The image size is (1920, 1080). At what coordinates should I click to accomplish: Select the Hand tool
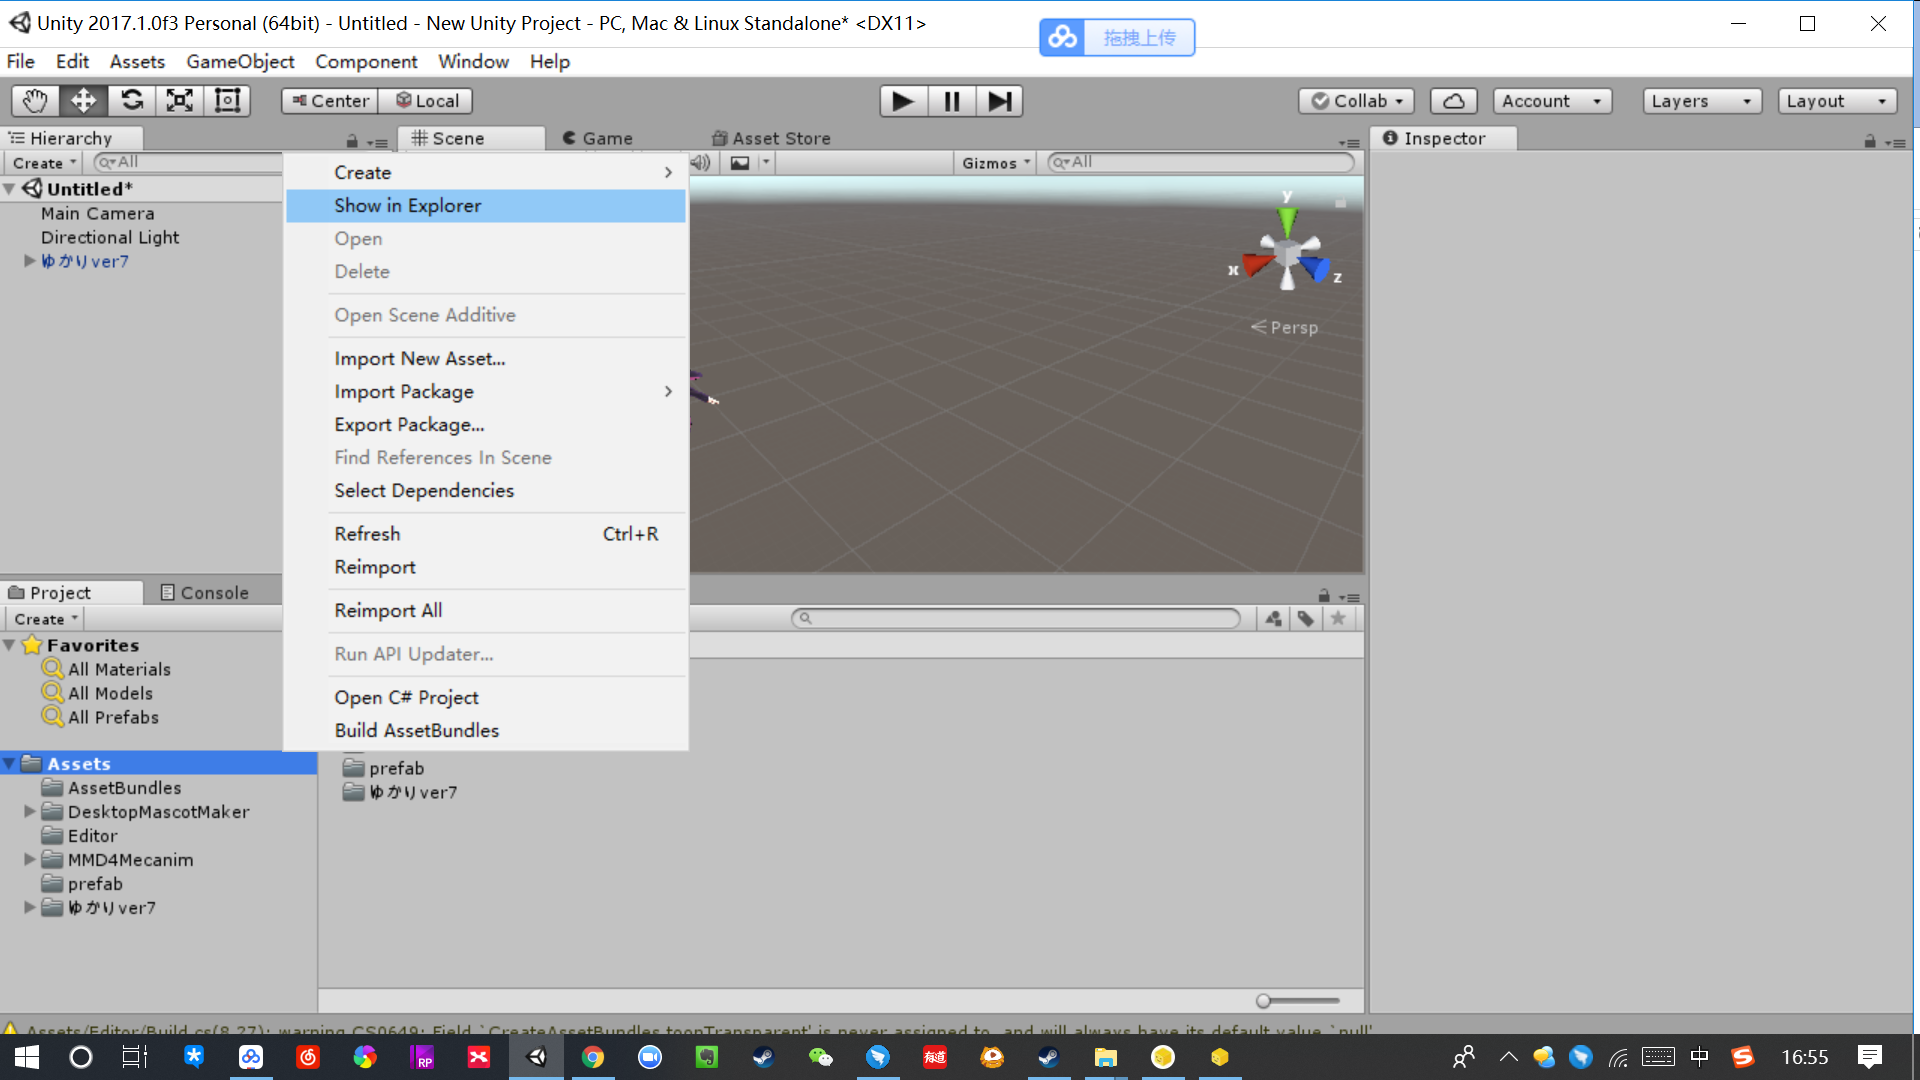click(x=35, y=101)
